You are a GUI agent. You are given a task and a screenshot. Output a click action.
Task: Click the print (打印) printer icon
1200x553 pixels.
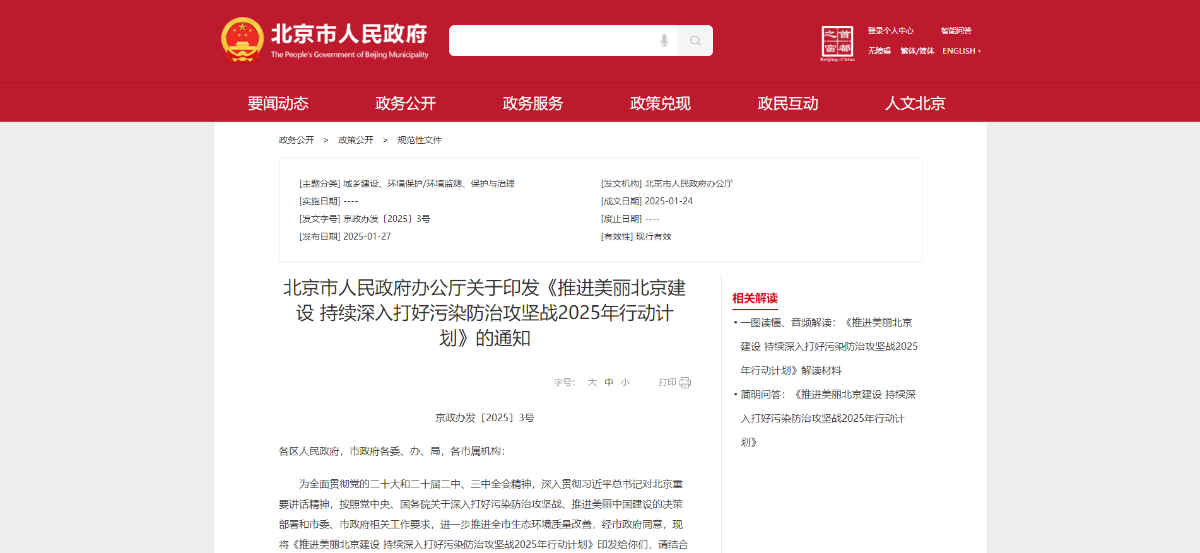click(685, 382)
